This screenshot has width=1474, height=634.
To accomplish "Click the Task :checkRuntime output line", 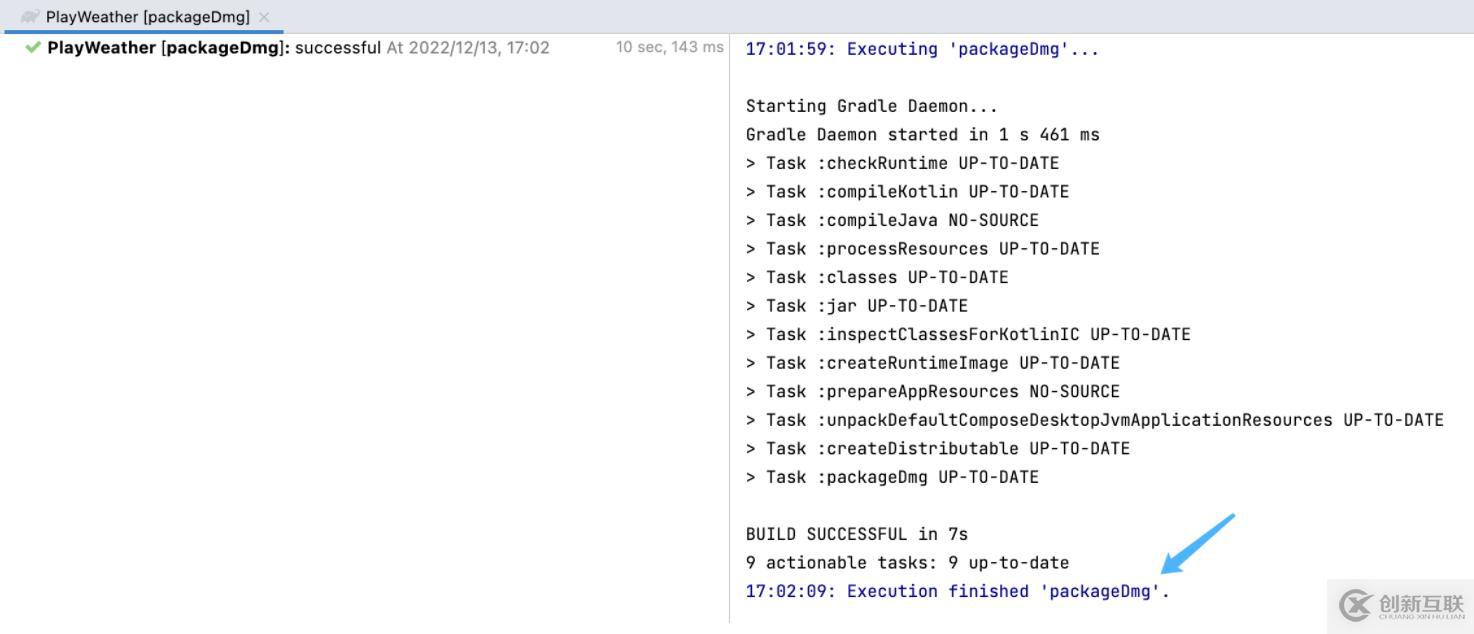I will [902, 163].
